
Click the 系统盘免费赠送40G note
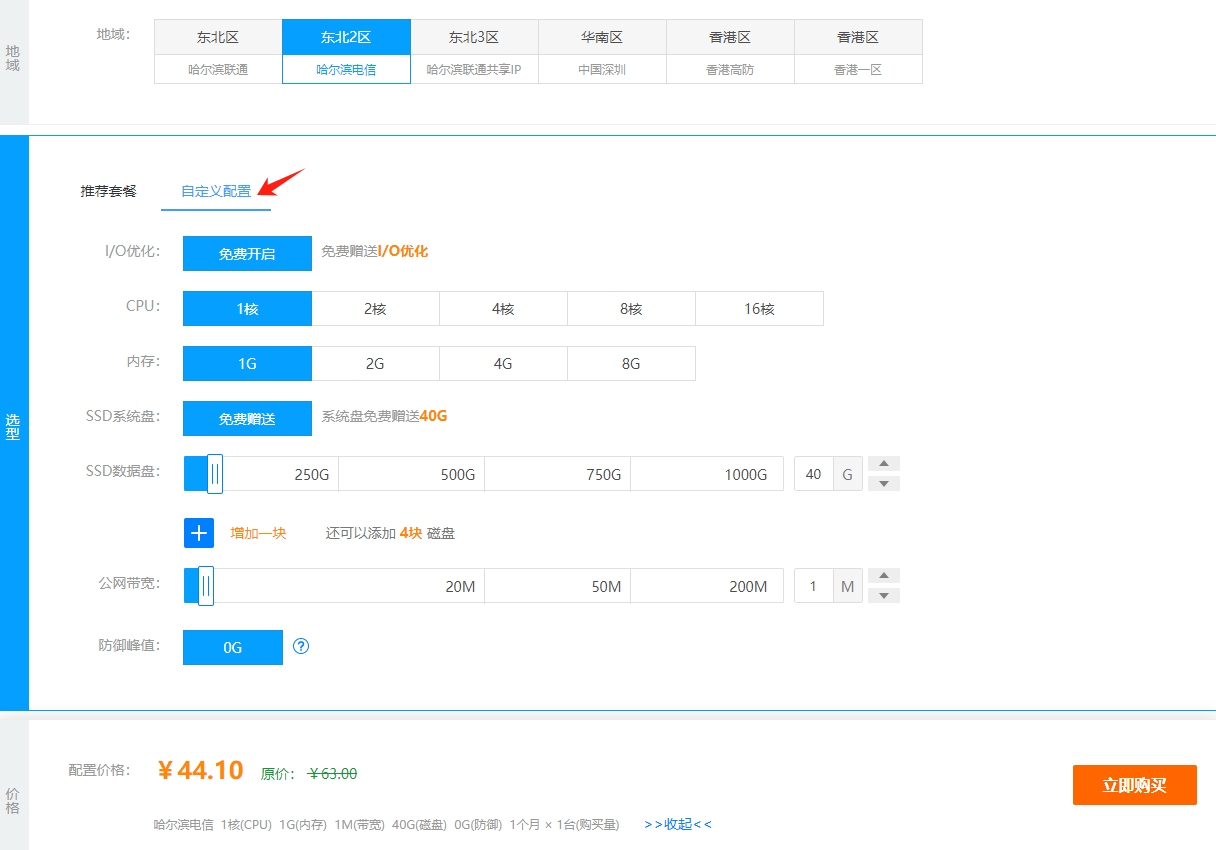[x=384, y=416]
